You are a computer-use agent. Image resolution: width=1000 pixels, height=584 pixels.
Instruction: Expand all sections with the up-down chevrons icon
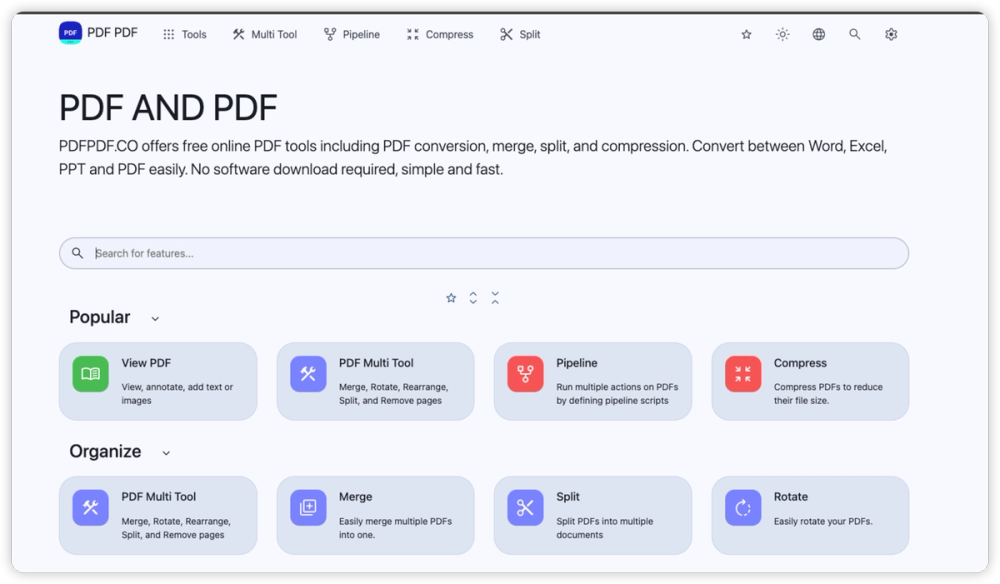pos(473,298)
